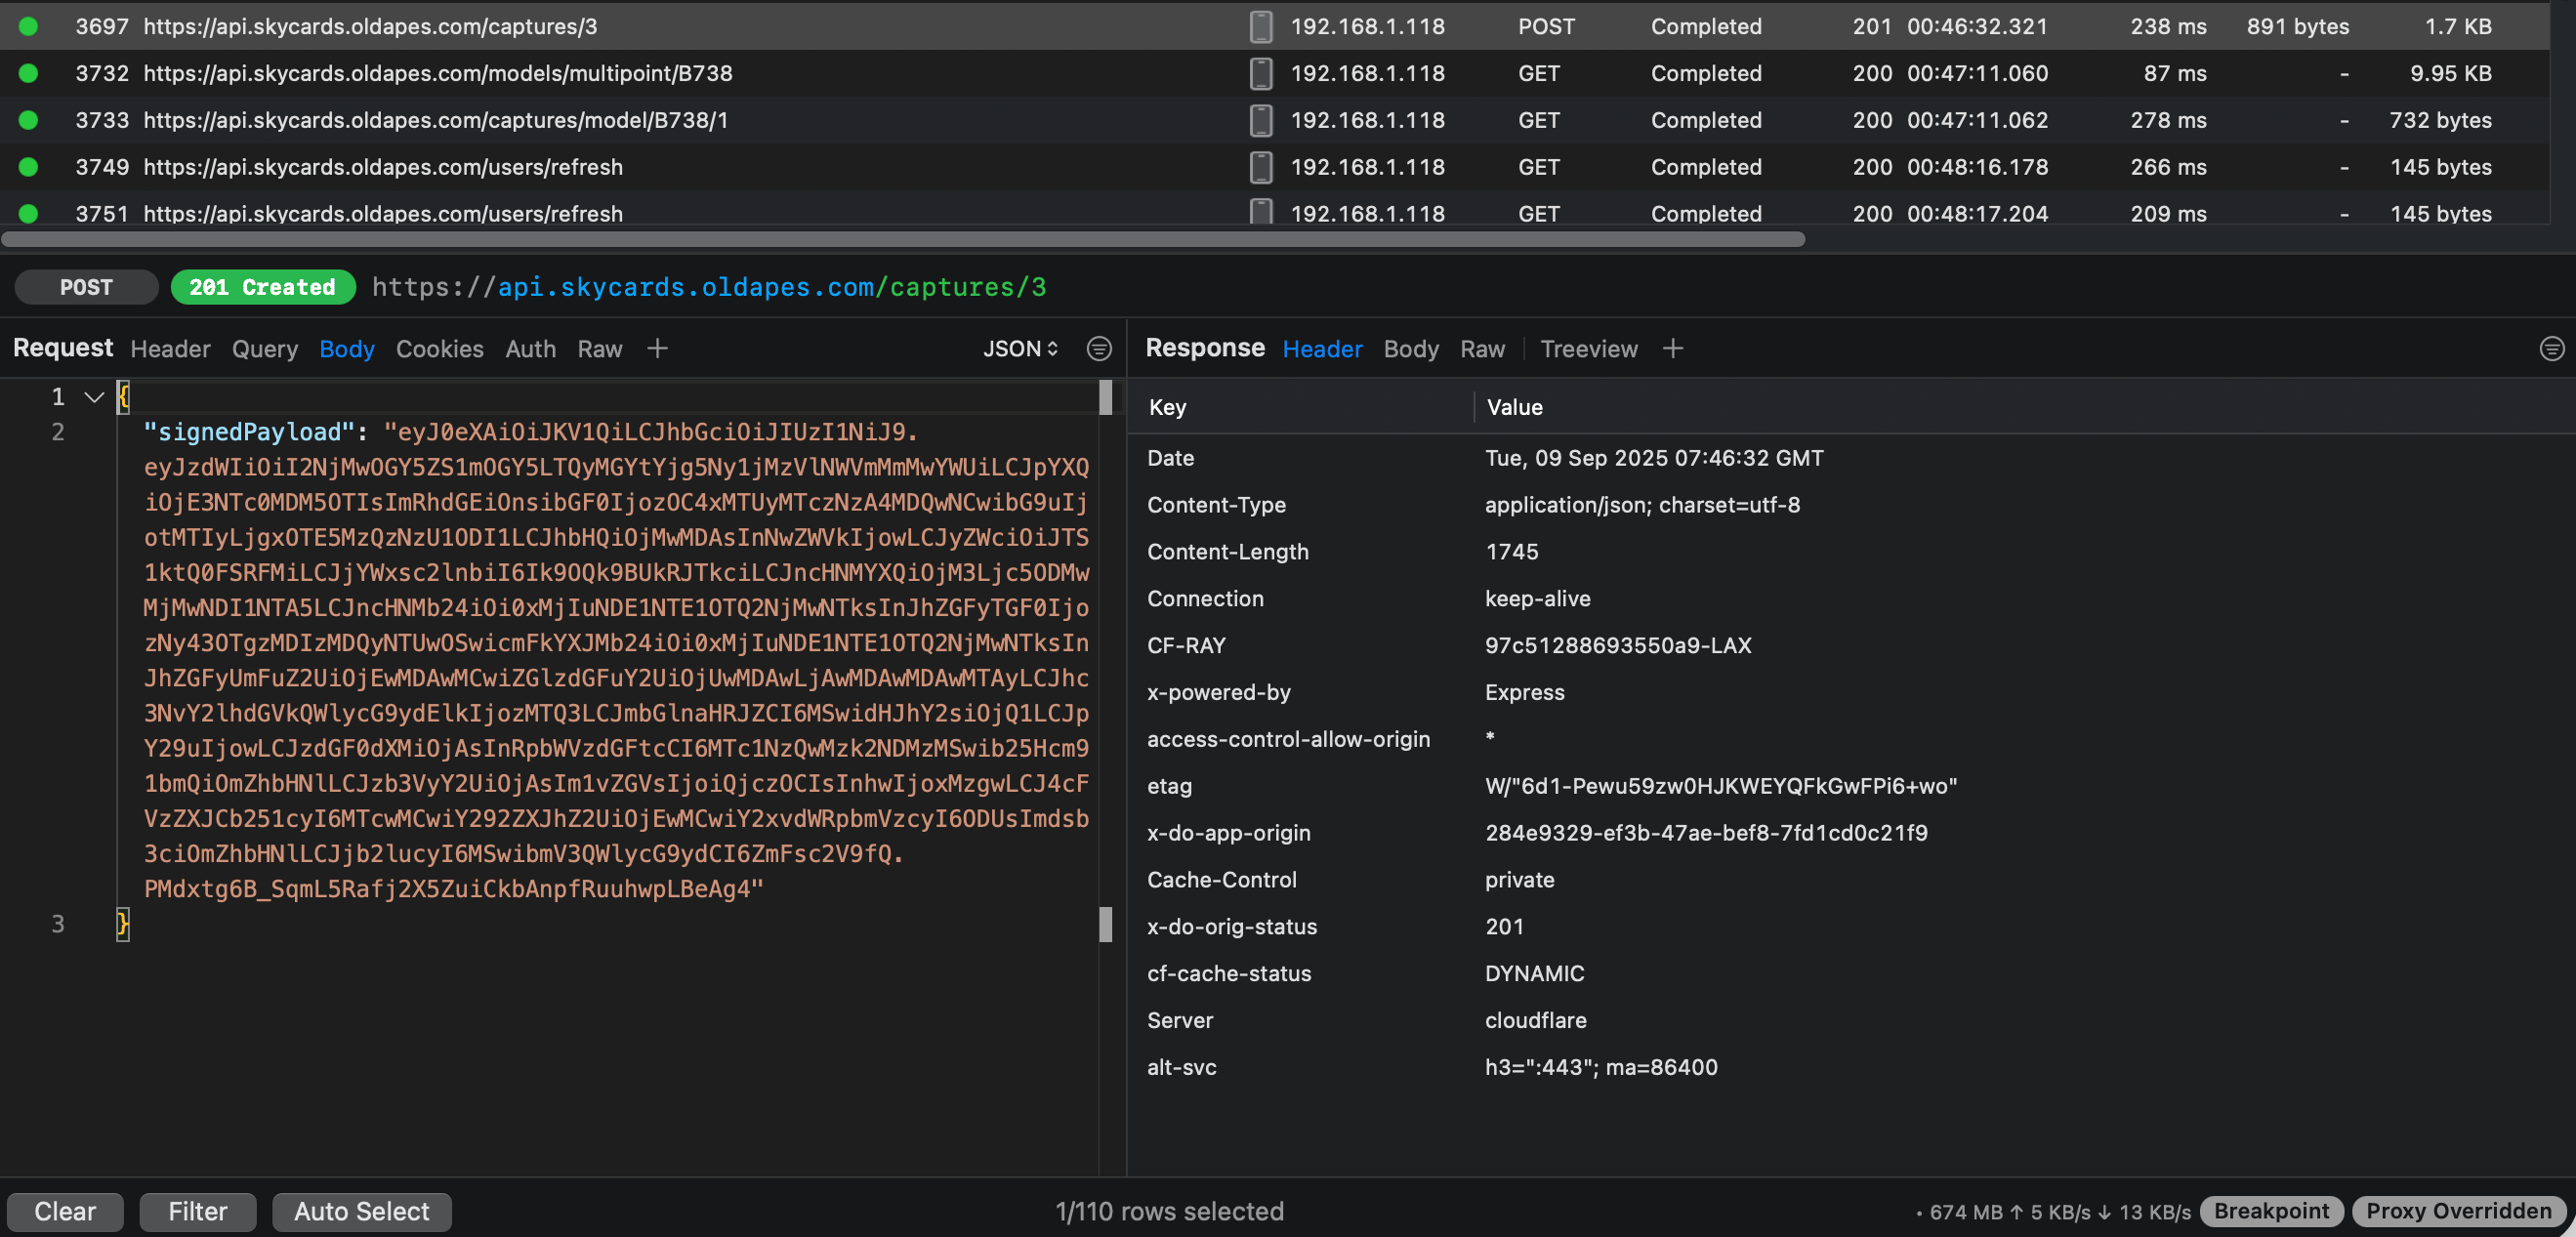This screenshot has height=1237, width=2576.
Task: Click the horizontal scrollbar under request list
Action: 902,239
